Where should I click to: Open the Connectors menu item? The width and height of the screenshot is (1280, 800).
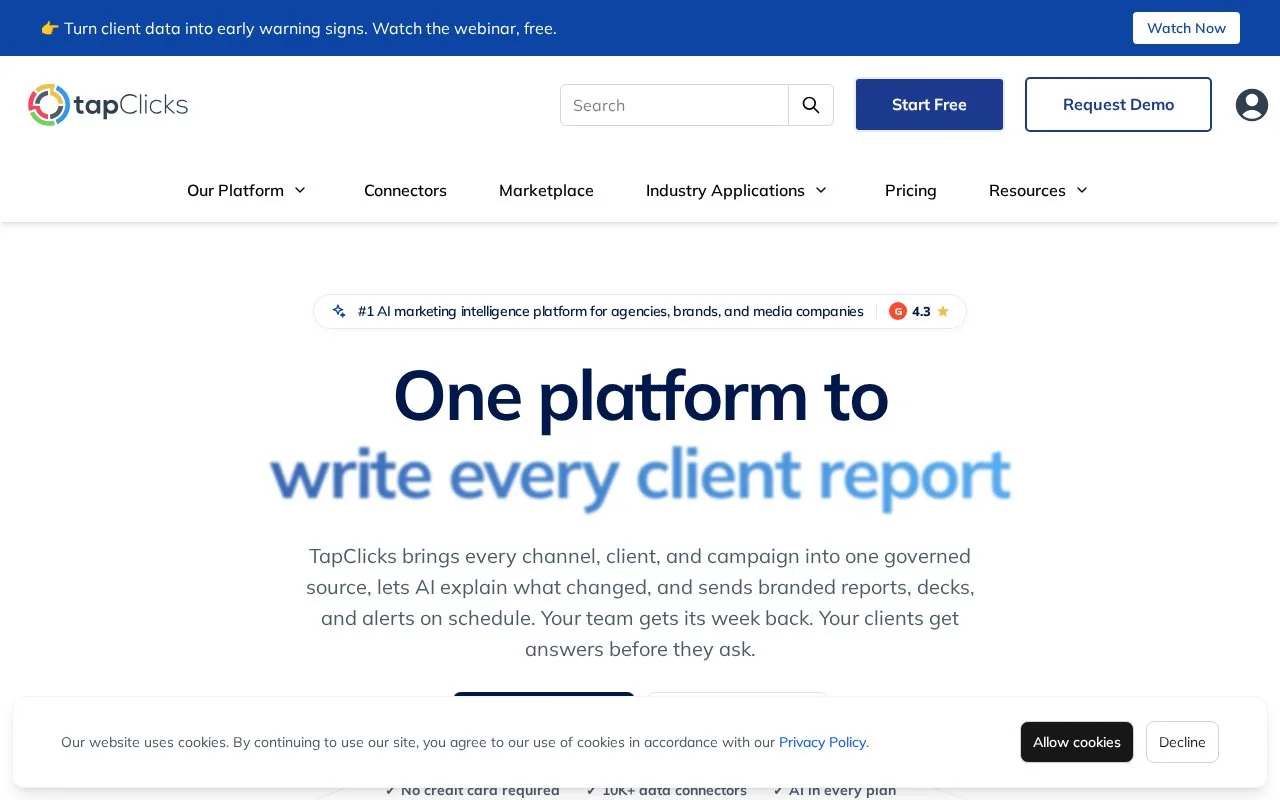(x=405, y=190)
